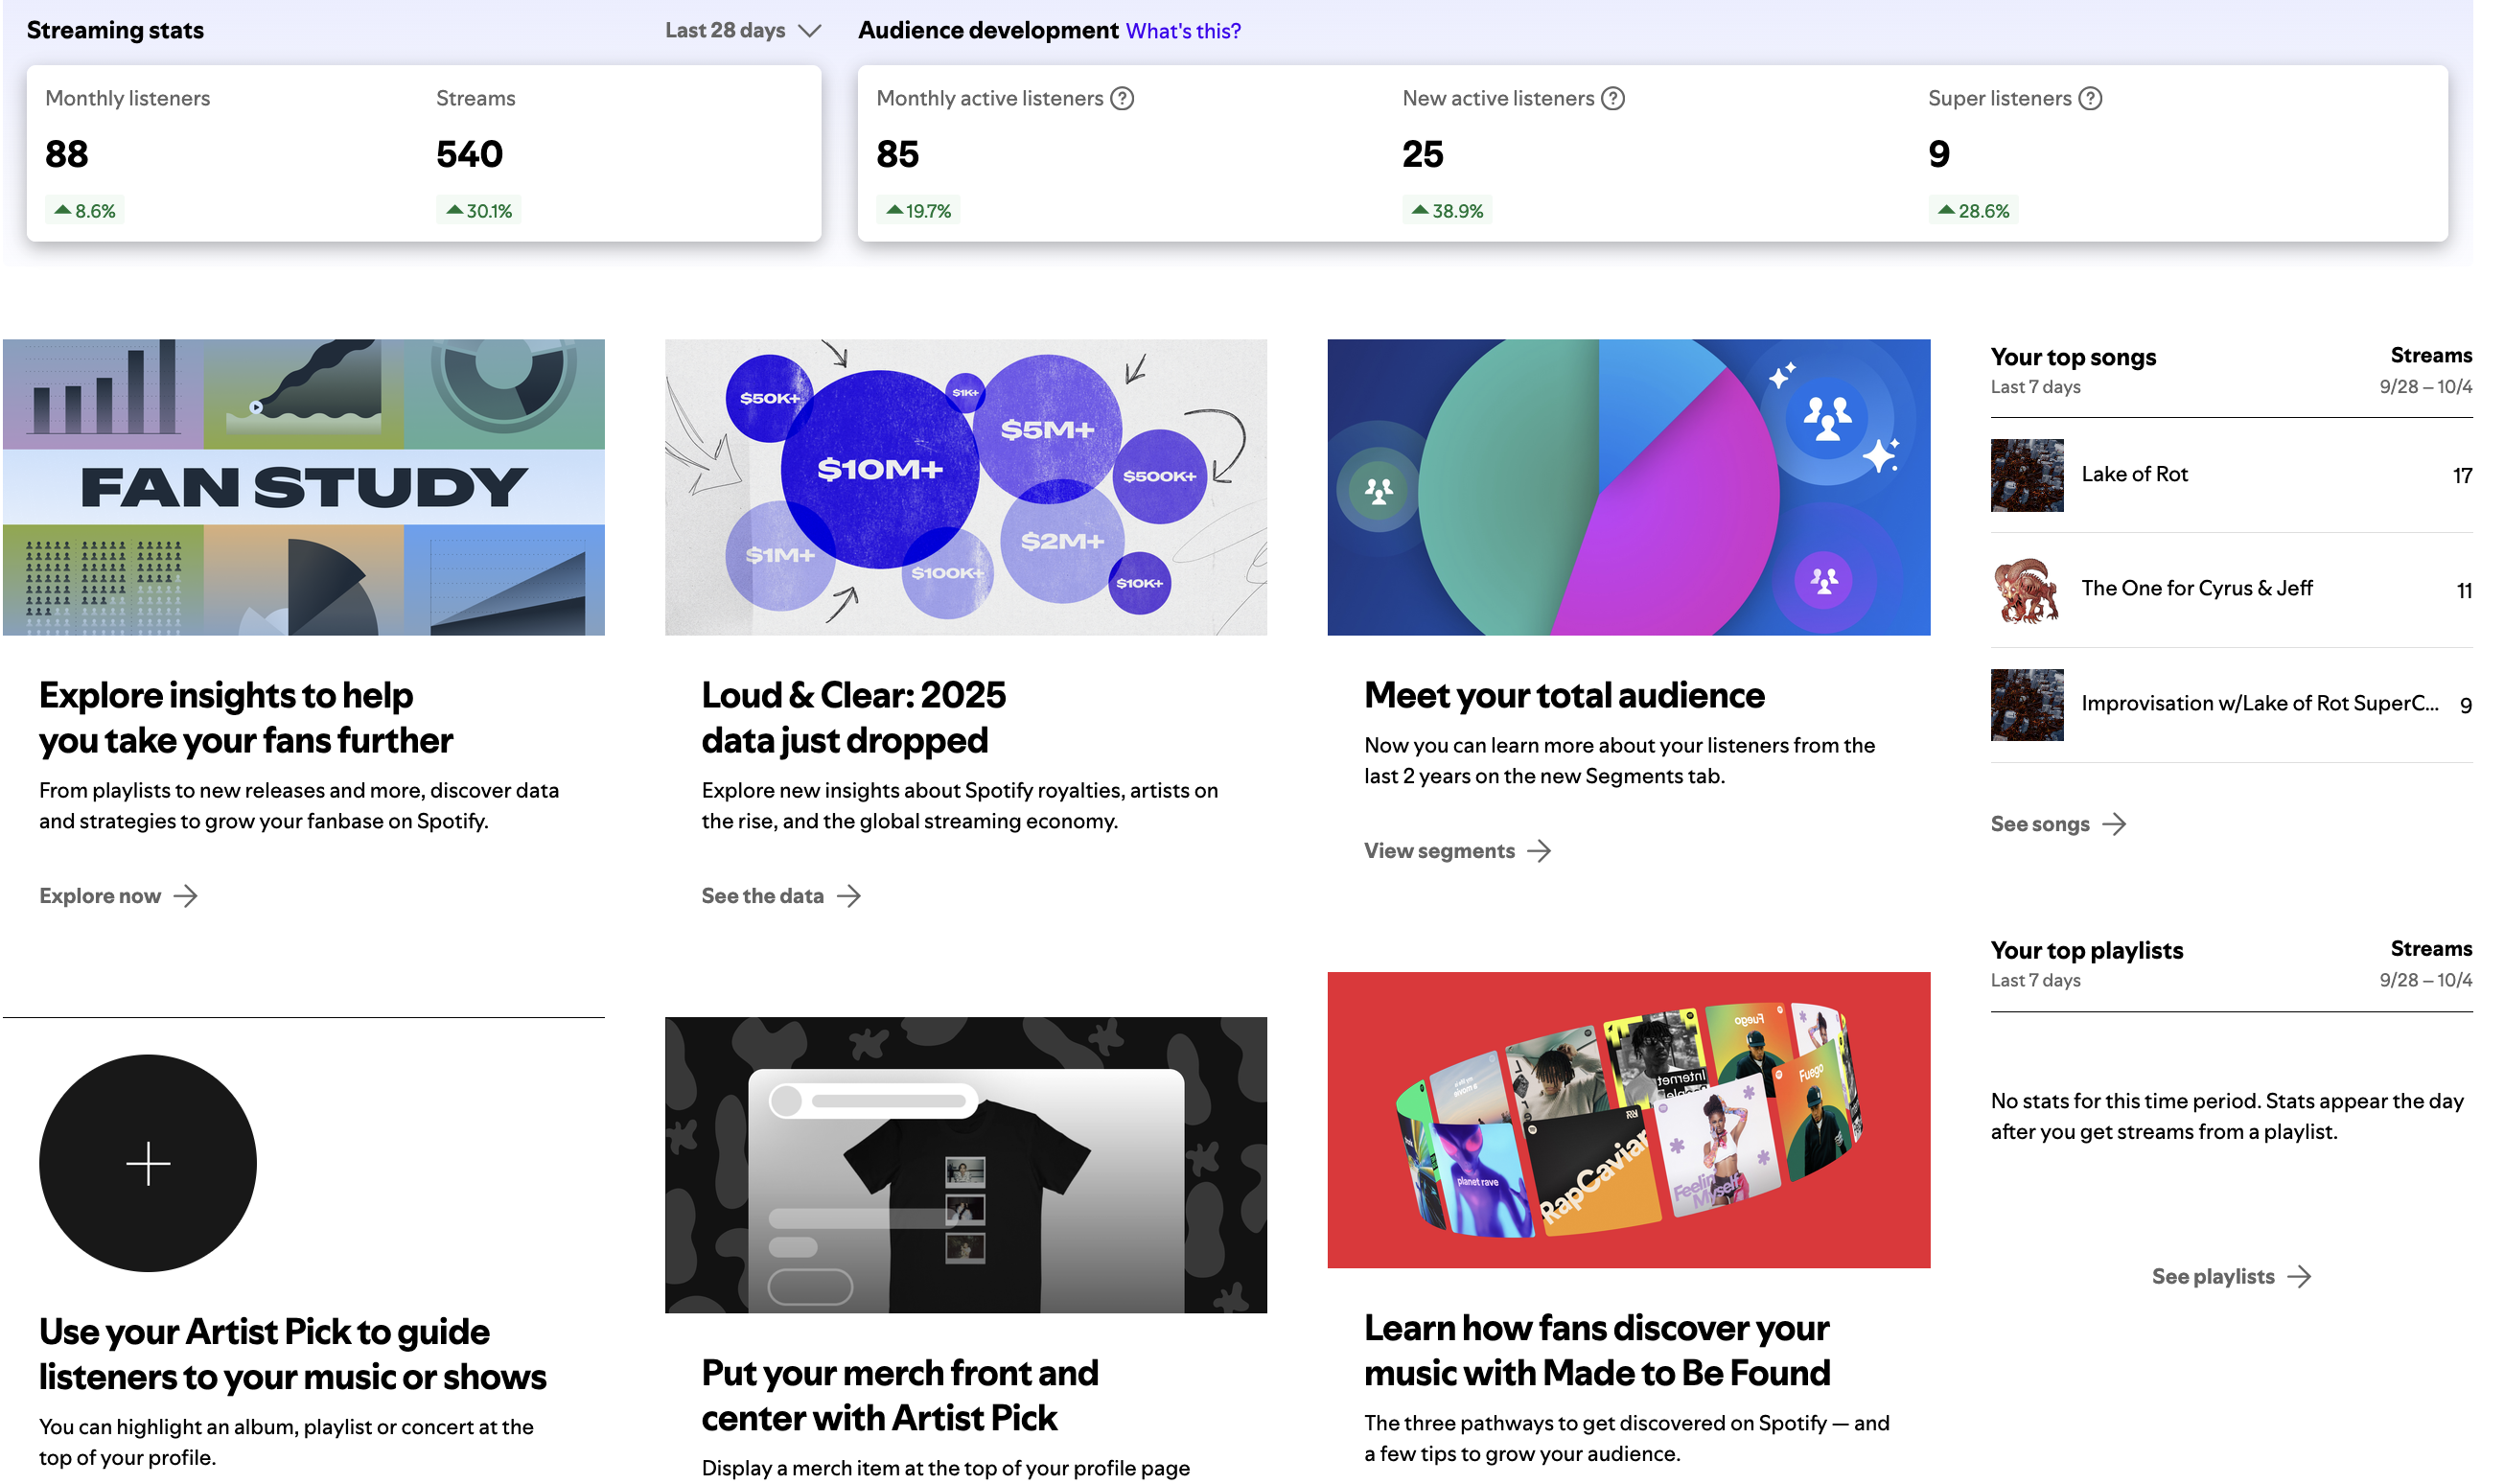The height and width of the screenshot is (1484, 2504).
Task: Click the Fan Study banner image
Action: pos(304,487)
